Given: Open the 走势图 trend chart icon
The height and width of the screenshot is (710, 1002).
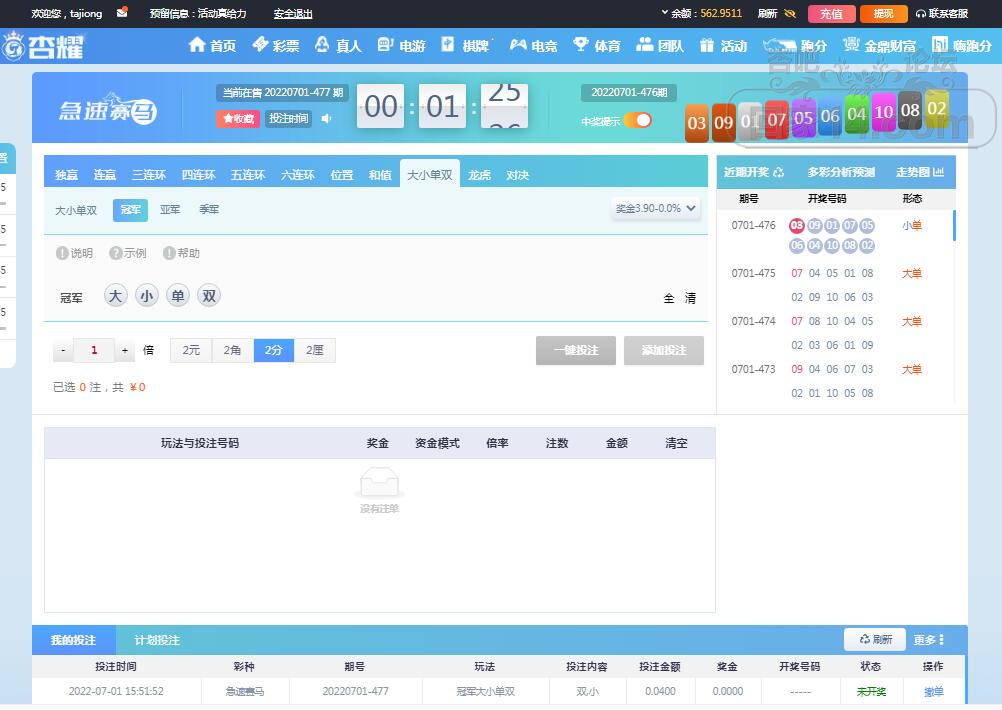Looking at the screenshot, I should click(938, 172).
